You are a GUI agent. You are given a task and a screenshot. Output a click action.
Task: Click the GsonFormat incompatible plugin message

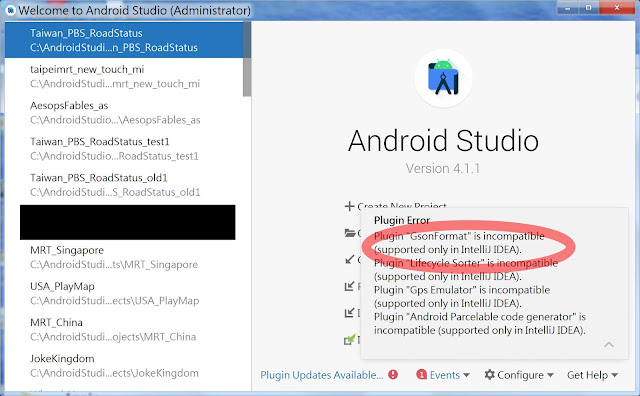pyautogui.click(x=459, y=243)
